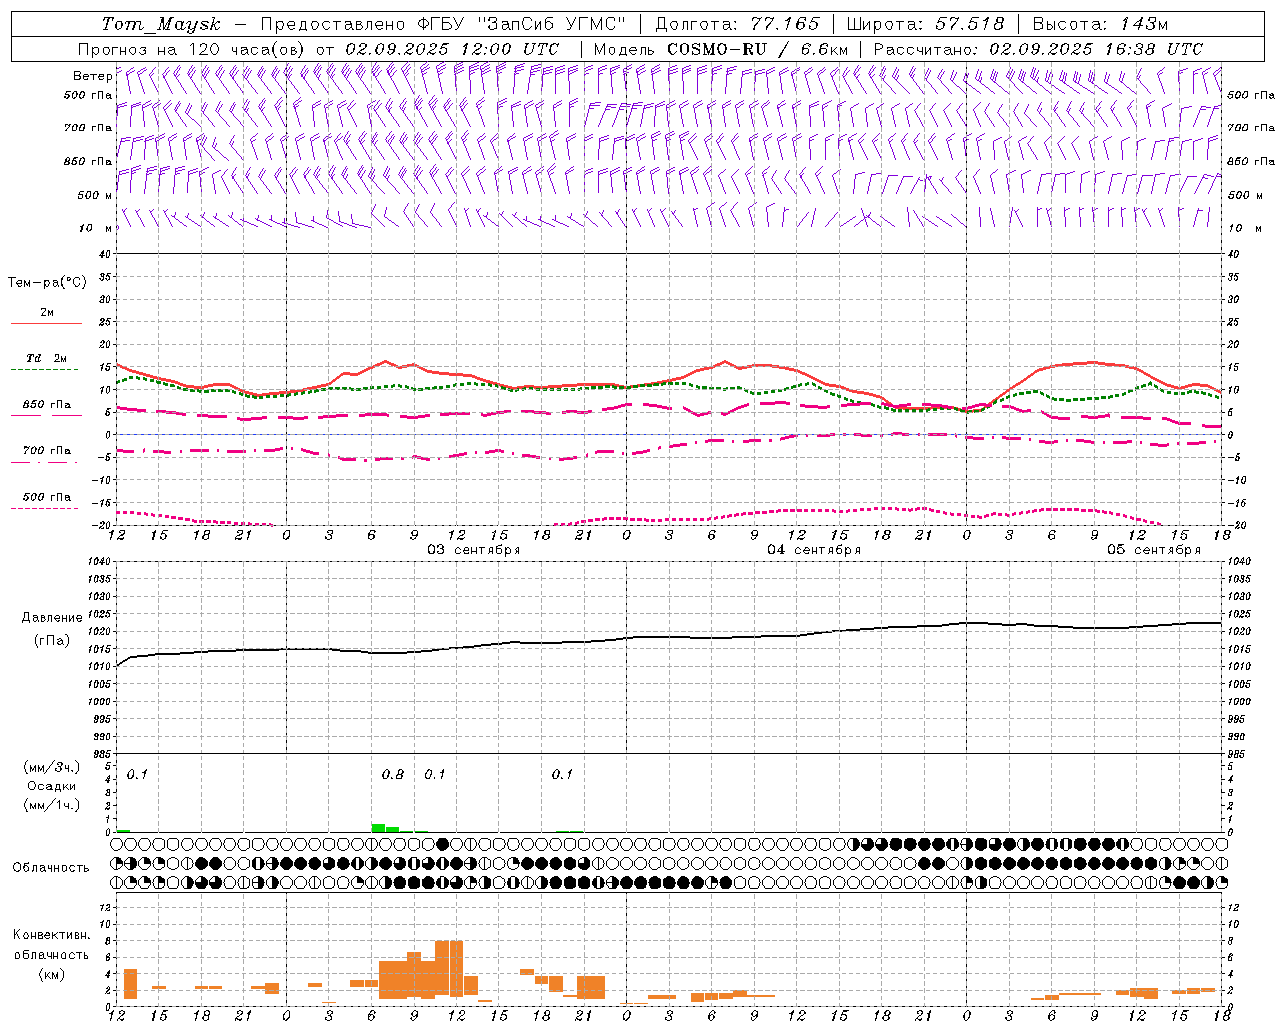The height and width of the screenshot is (1024, 1280).
Task: Click the tallest green precipitation bar
Action: click(x=378, y=828)
